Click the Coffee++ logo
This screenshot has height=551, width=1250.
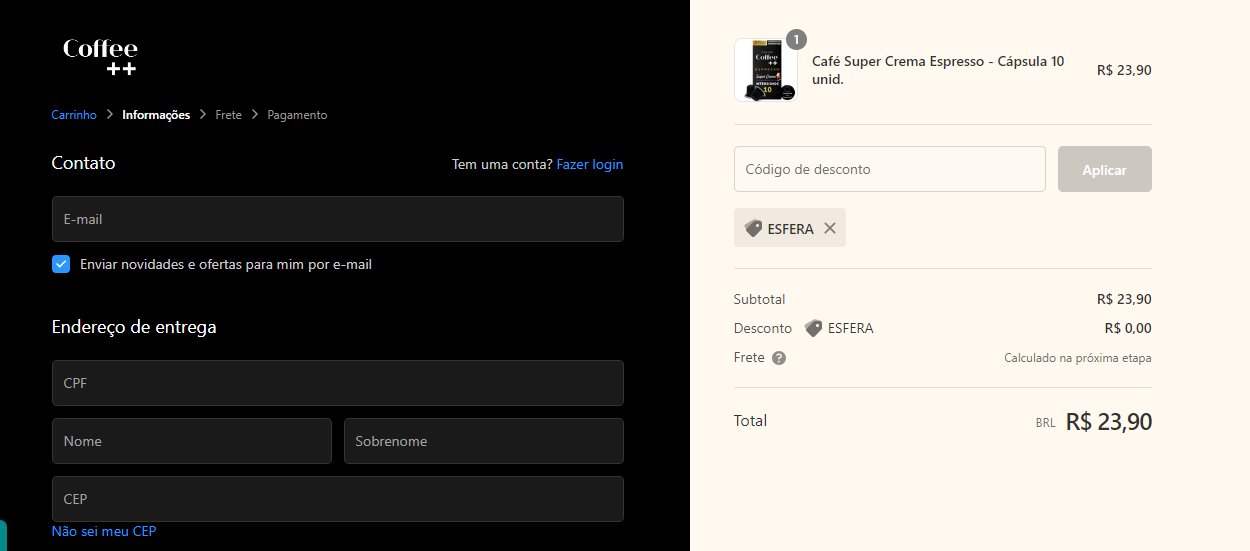(x=100, y=57)
